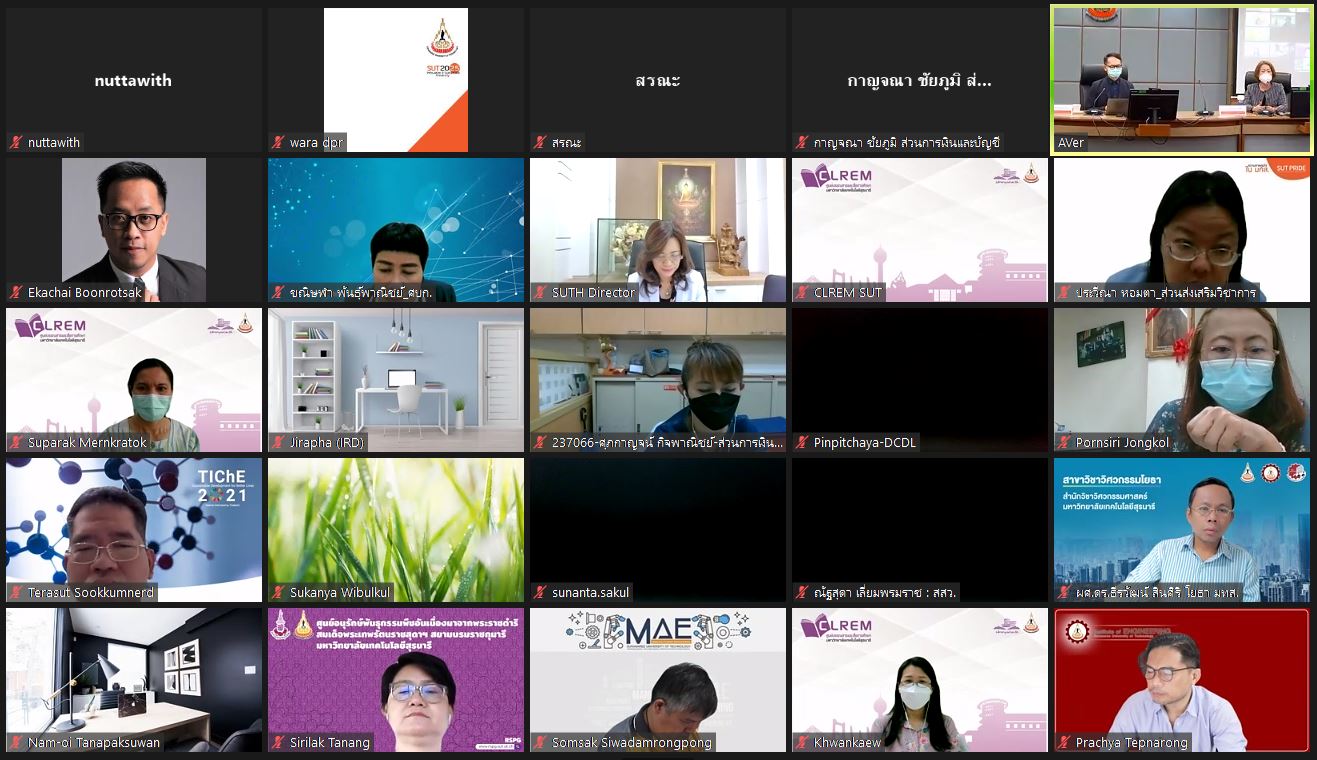Click the large centered สรณะ name

tap(658, 81)
